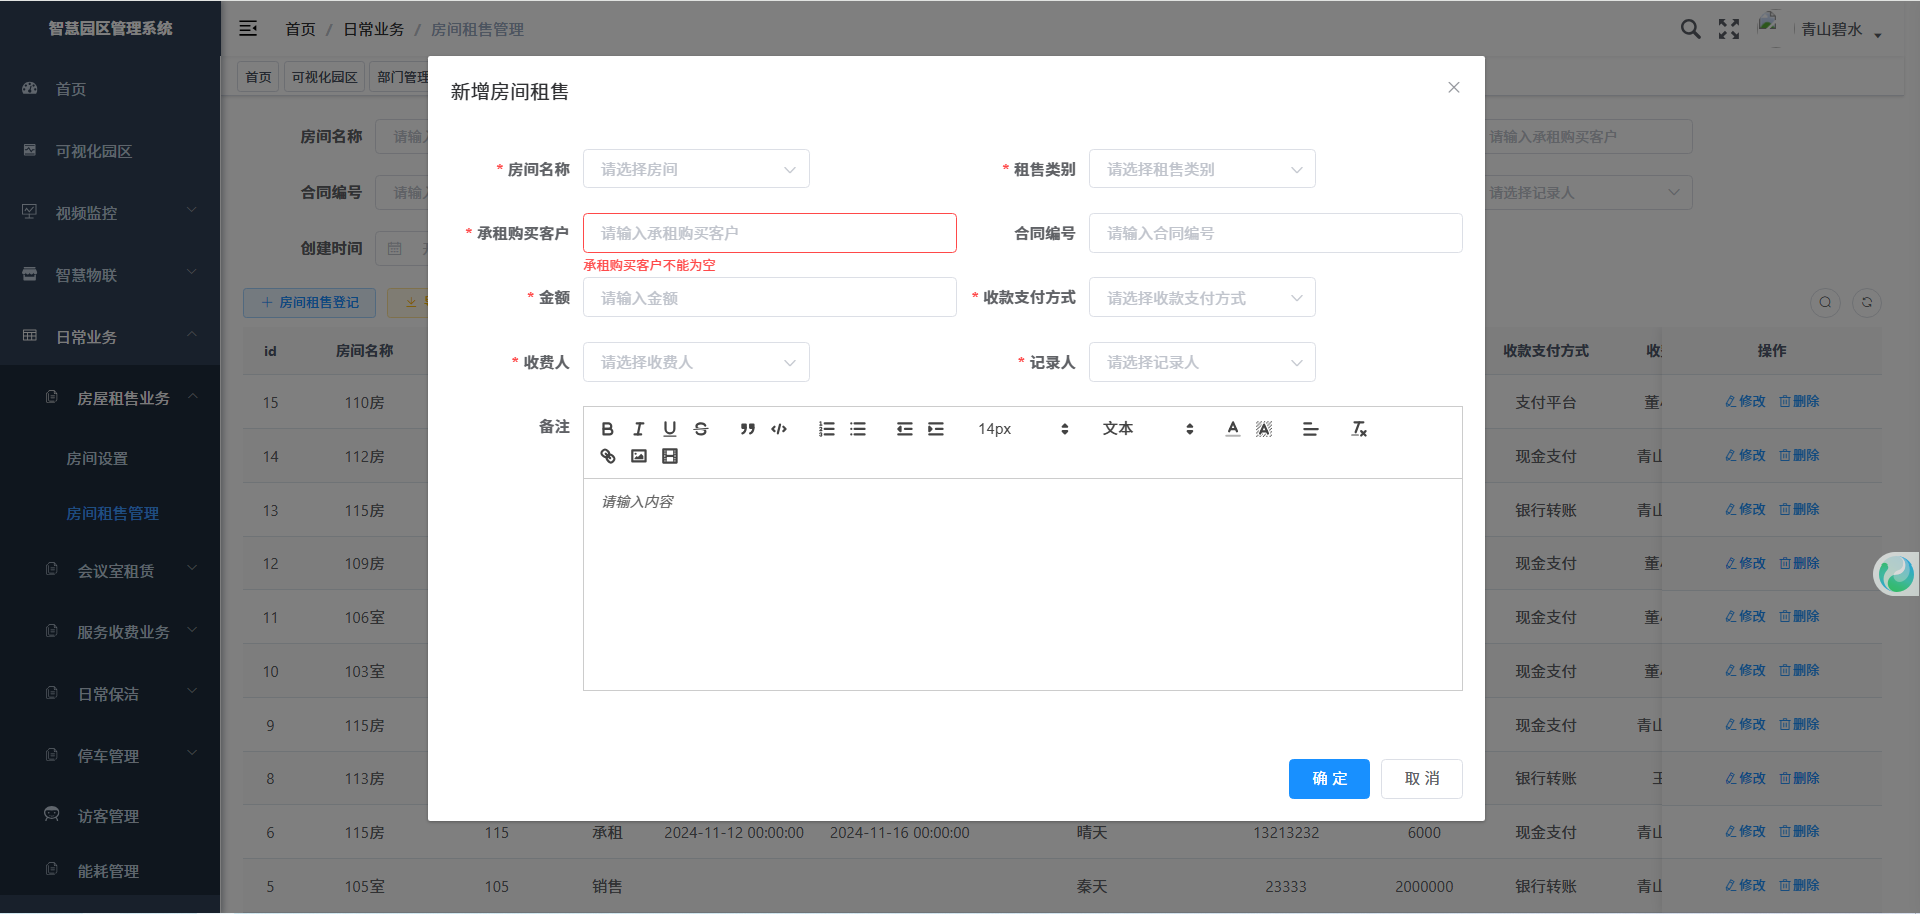Click the 确定 confirm button
Screen dimensions: 1920x914
(x=1328, y=779)
